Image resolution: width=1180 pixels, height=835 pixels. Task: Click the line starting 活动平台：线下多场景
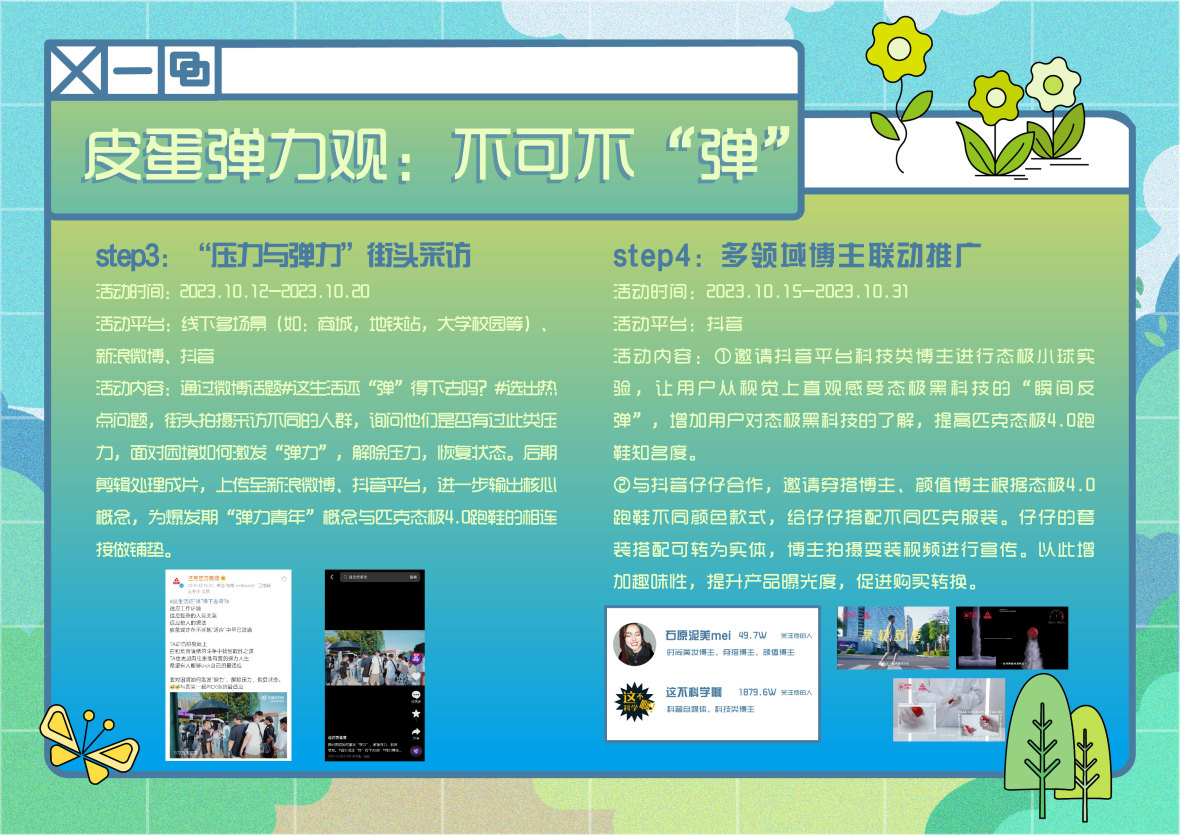[x=321, y=323]
